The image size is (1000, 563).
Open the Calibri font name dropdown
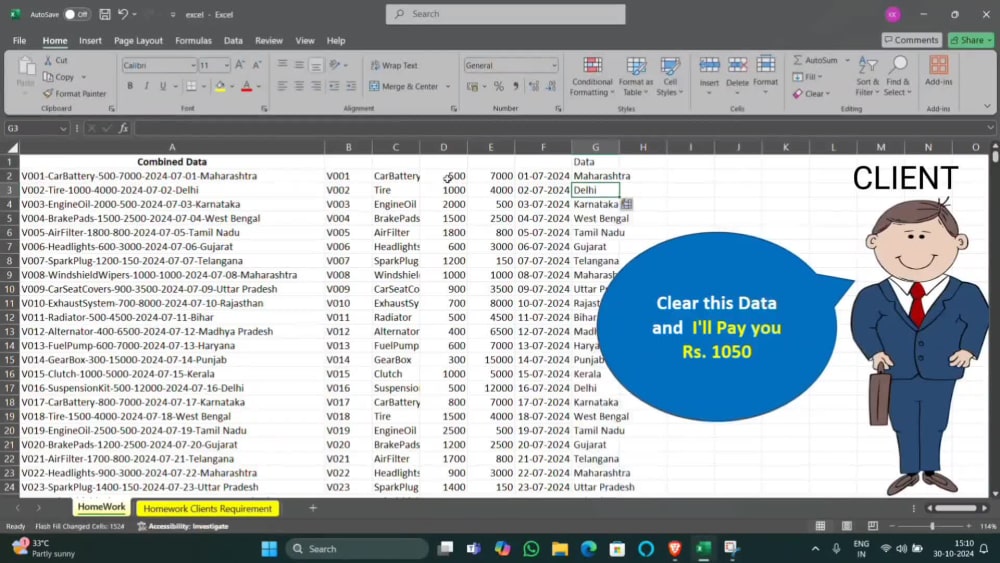192,65
